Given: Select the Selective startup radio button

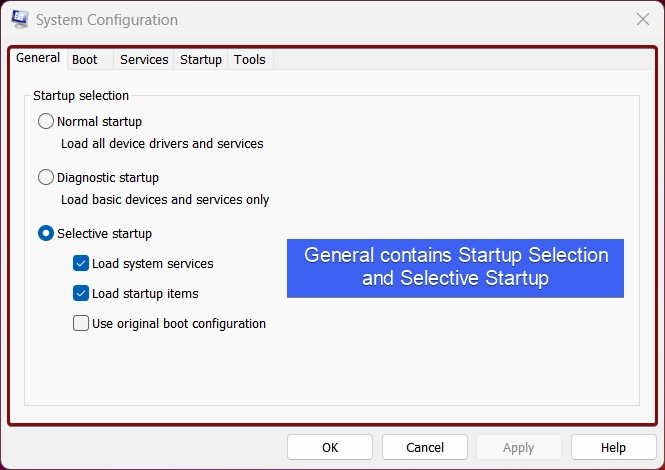Looking at the screenshot, I should pyautogui.click(x=46, y=233).
